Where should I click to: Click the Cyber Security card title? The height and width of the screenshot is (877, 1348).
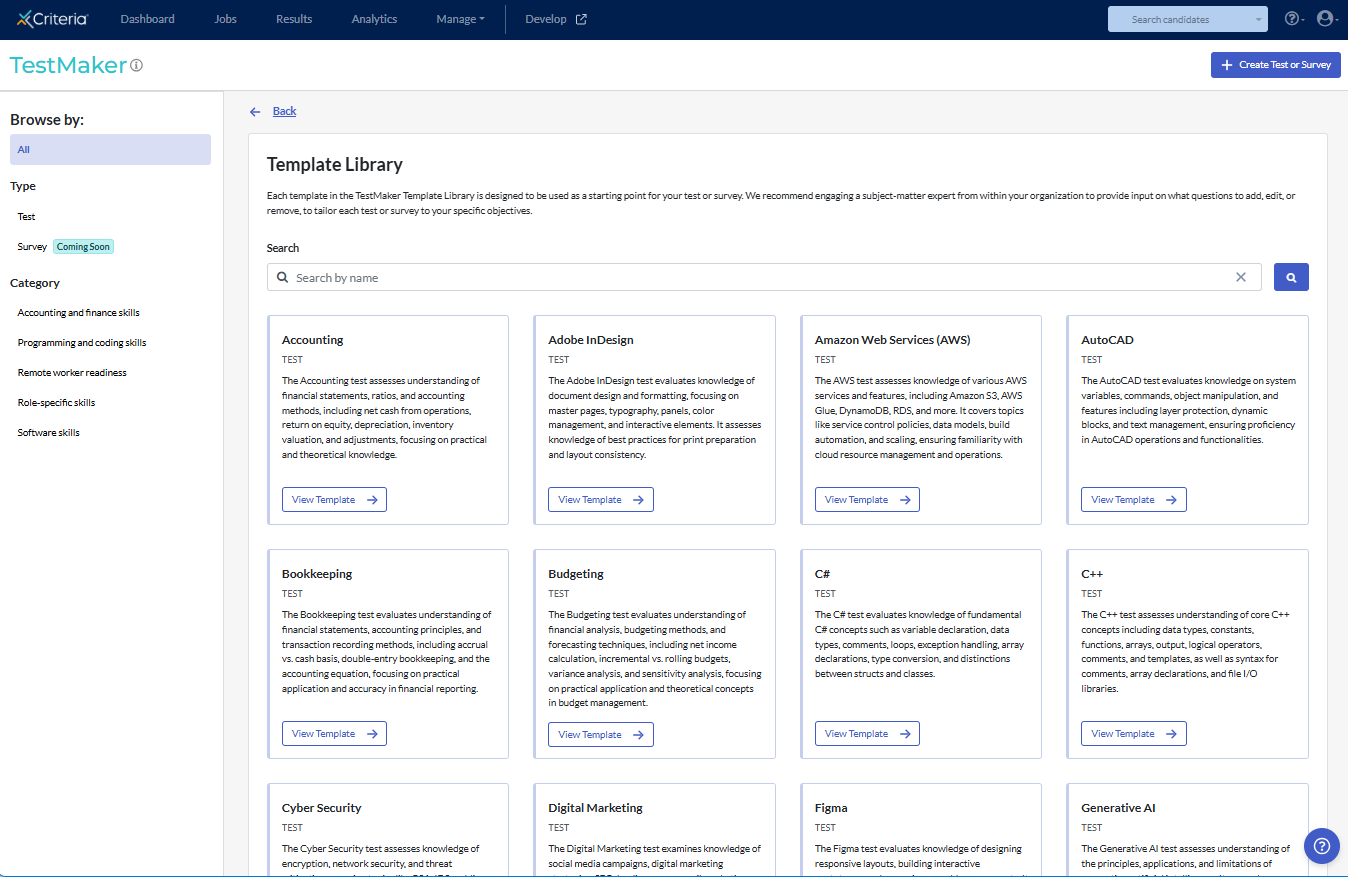tap(322, 808)
